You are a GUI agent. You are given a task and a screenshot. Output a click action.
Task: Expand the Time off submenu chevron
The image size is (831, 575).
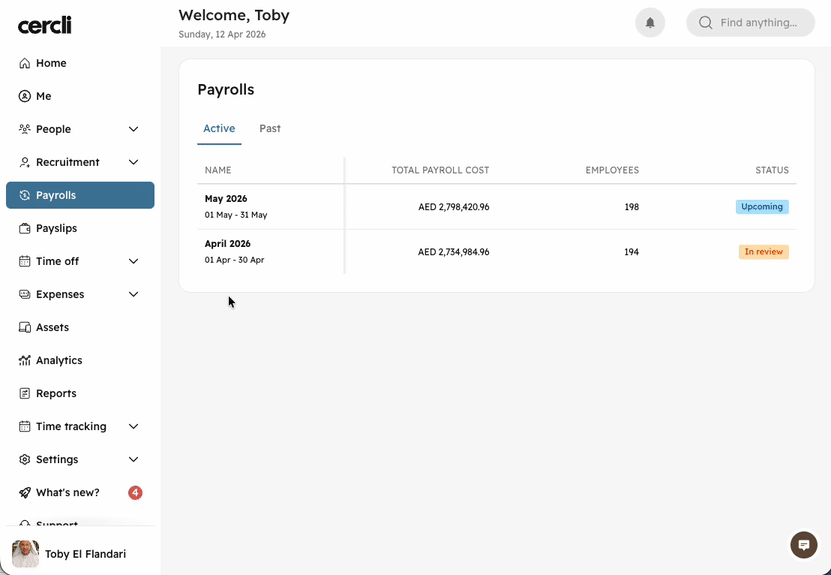[x=134, y=261]
